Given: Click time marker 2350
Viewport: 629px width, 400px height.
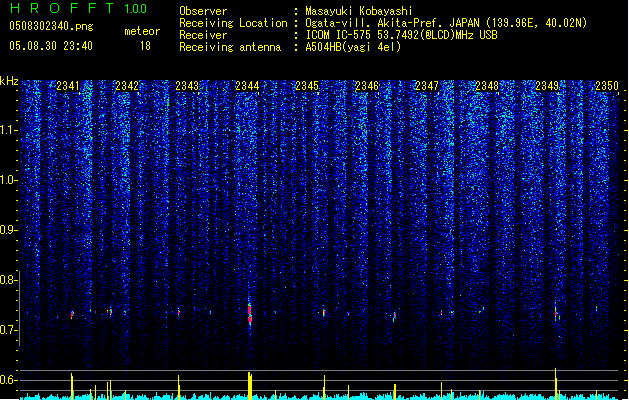Looking at the screenshot, I should 607,86.
